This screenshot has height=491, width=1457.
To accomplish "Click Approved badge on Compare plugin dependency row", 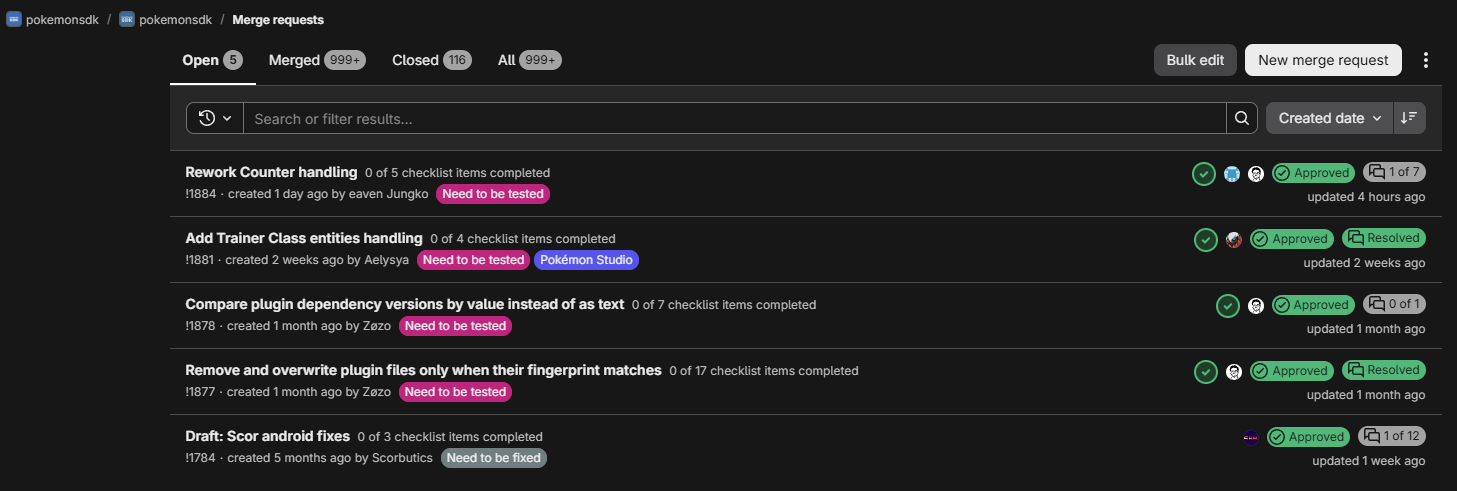I will click(x=1313, y=305).
